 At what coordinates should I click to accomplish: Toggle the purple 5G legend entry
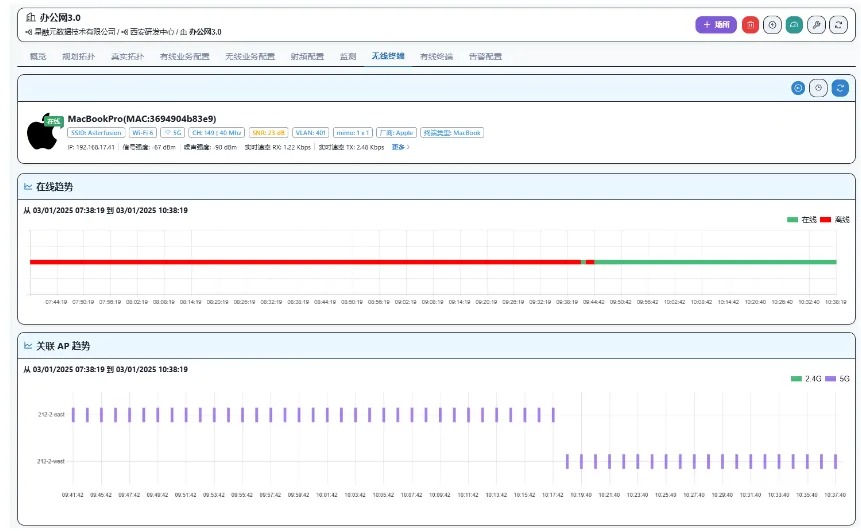point(837,379)
